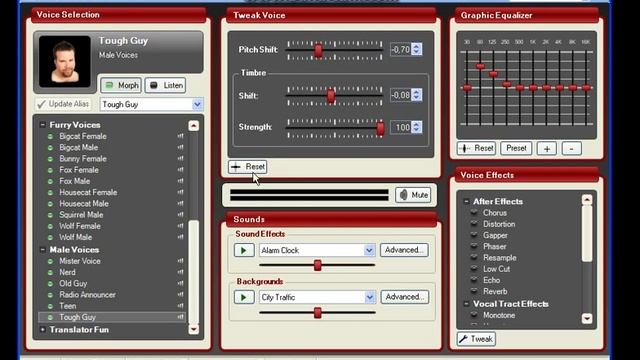
Task: Click the Listen button
Action: (165, 85)
